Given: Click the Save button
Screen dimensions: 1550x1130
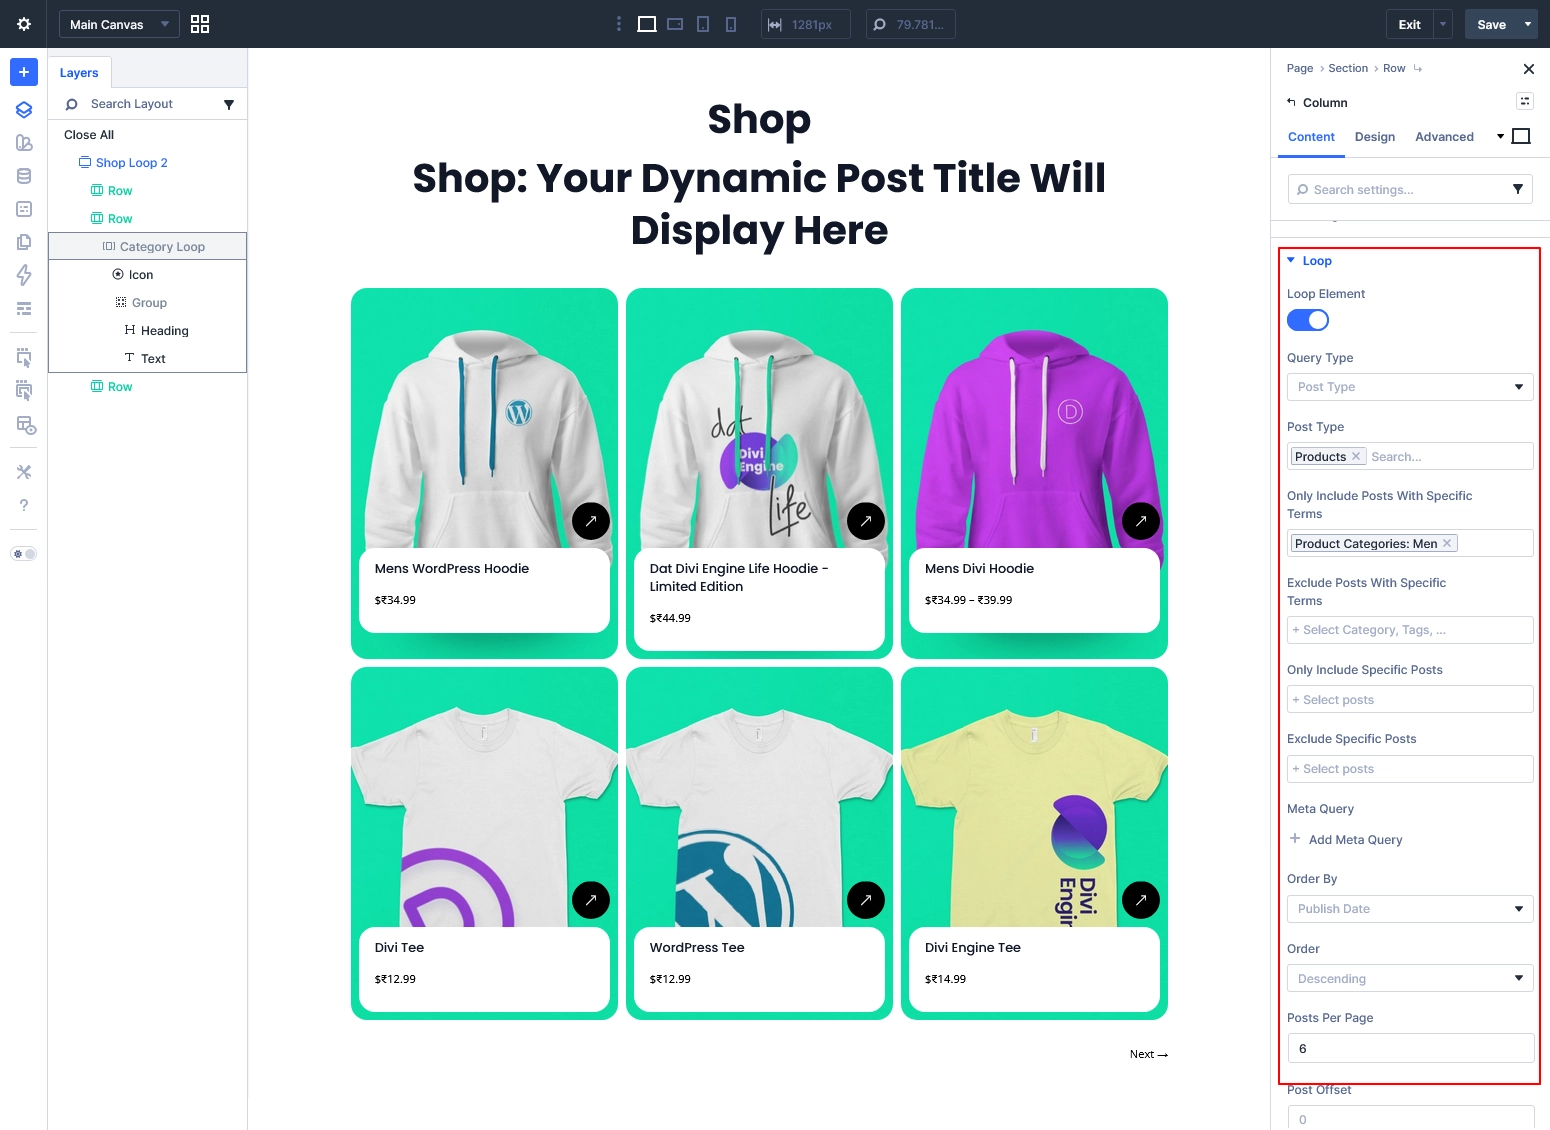Looking at the screenshot, I should click(1491, 24).
